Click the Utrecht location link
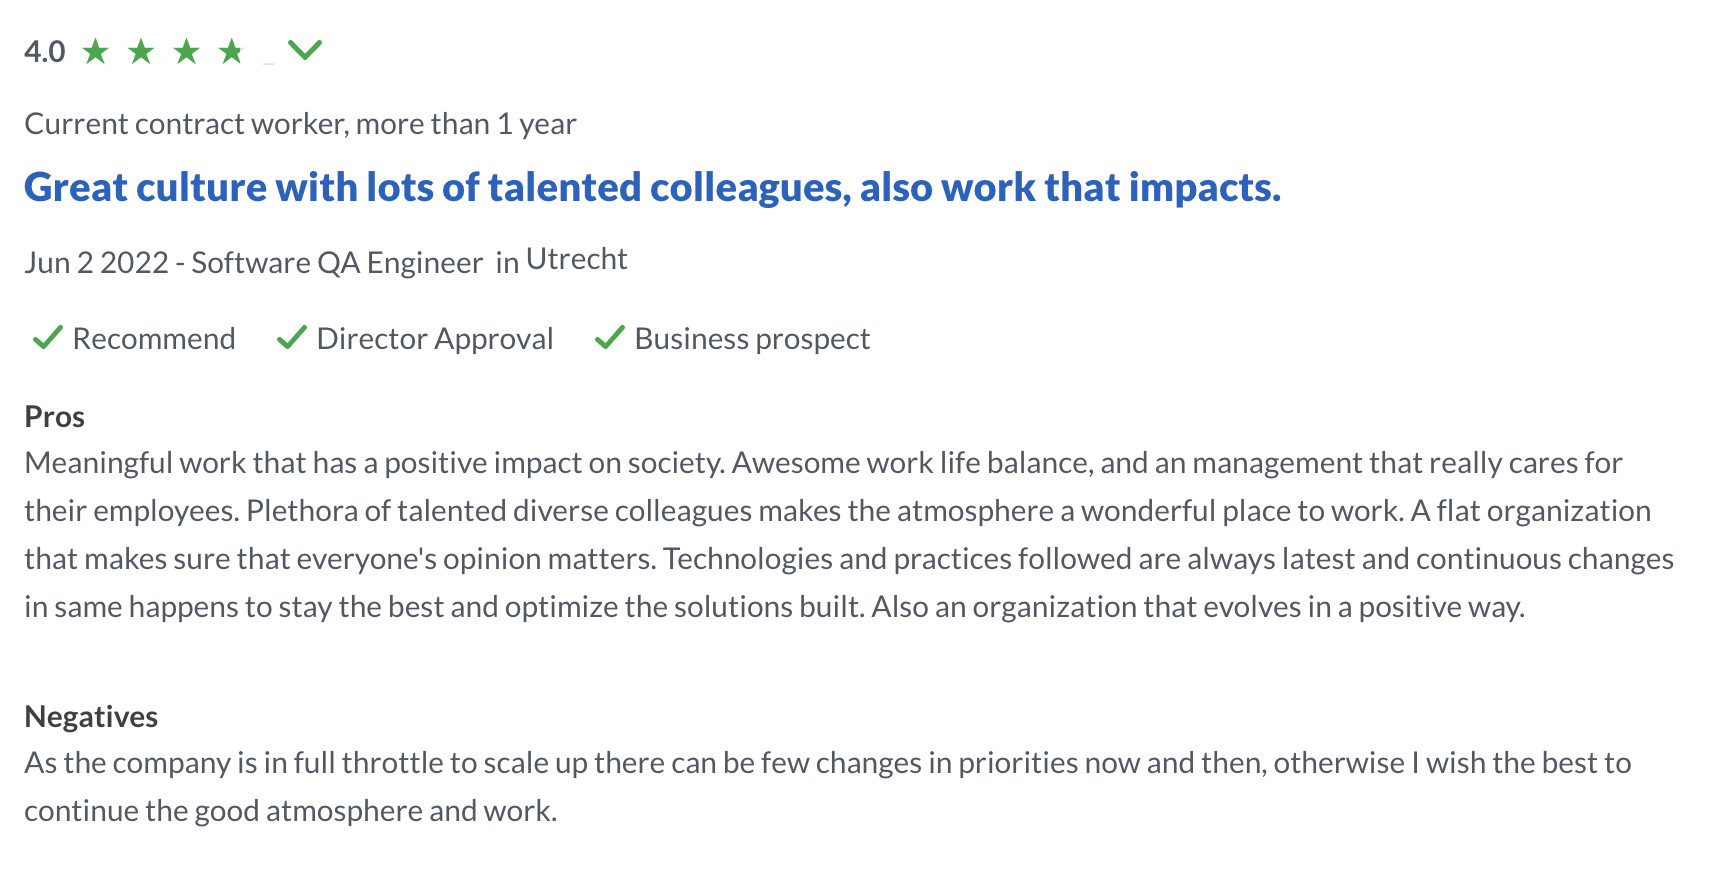 coord(577,260)
